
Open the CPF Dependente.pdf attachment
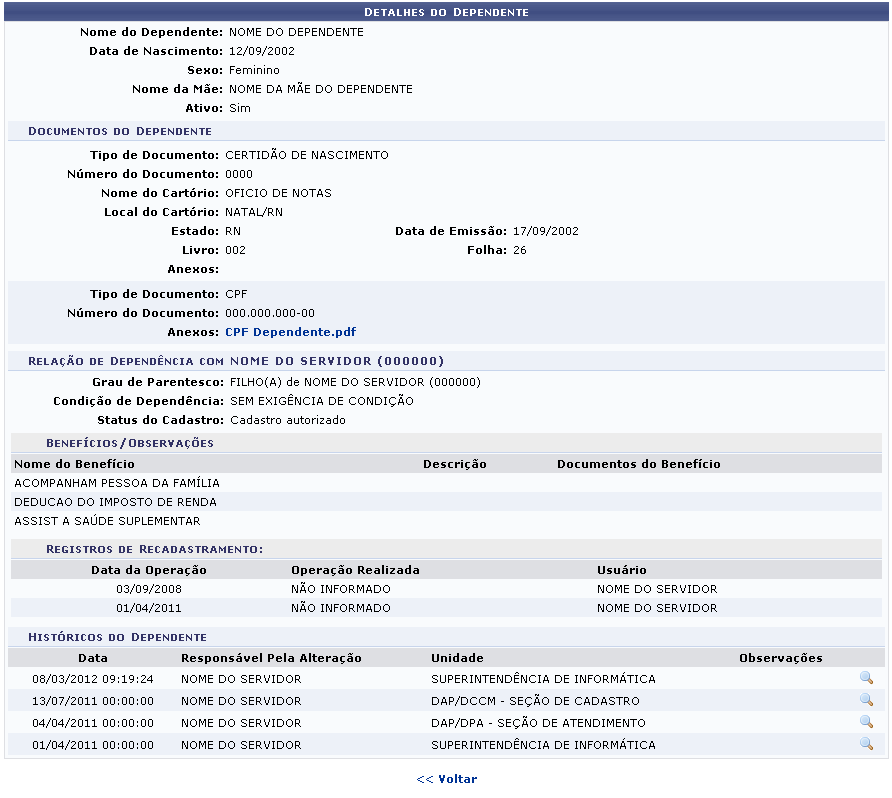(290, 332)
